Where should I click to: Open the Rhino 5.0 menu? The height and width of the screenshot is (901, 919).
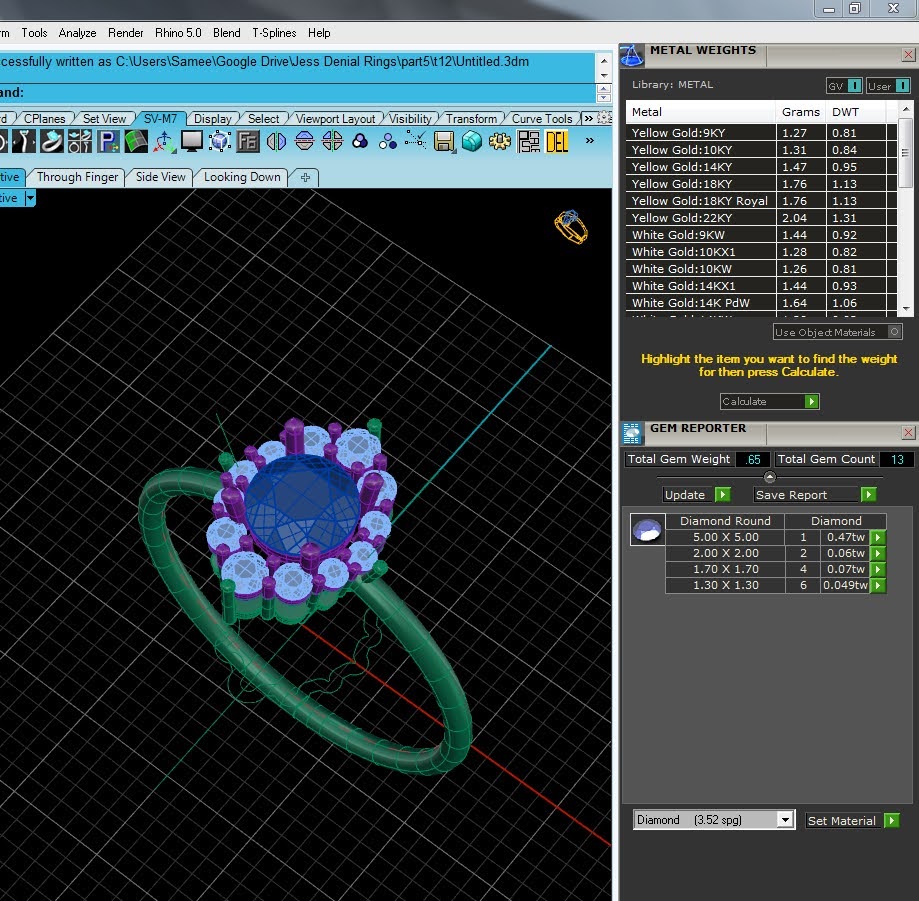178,33
